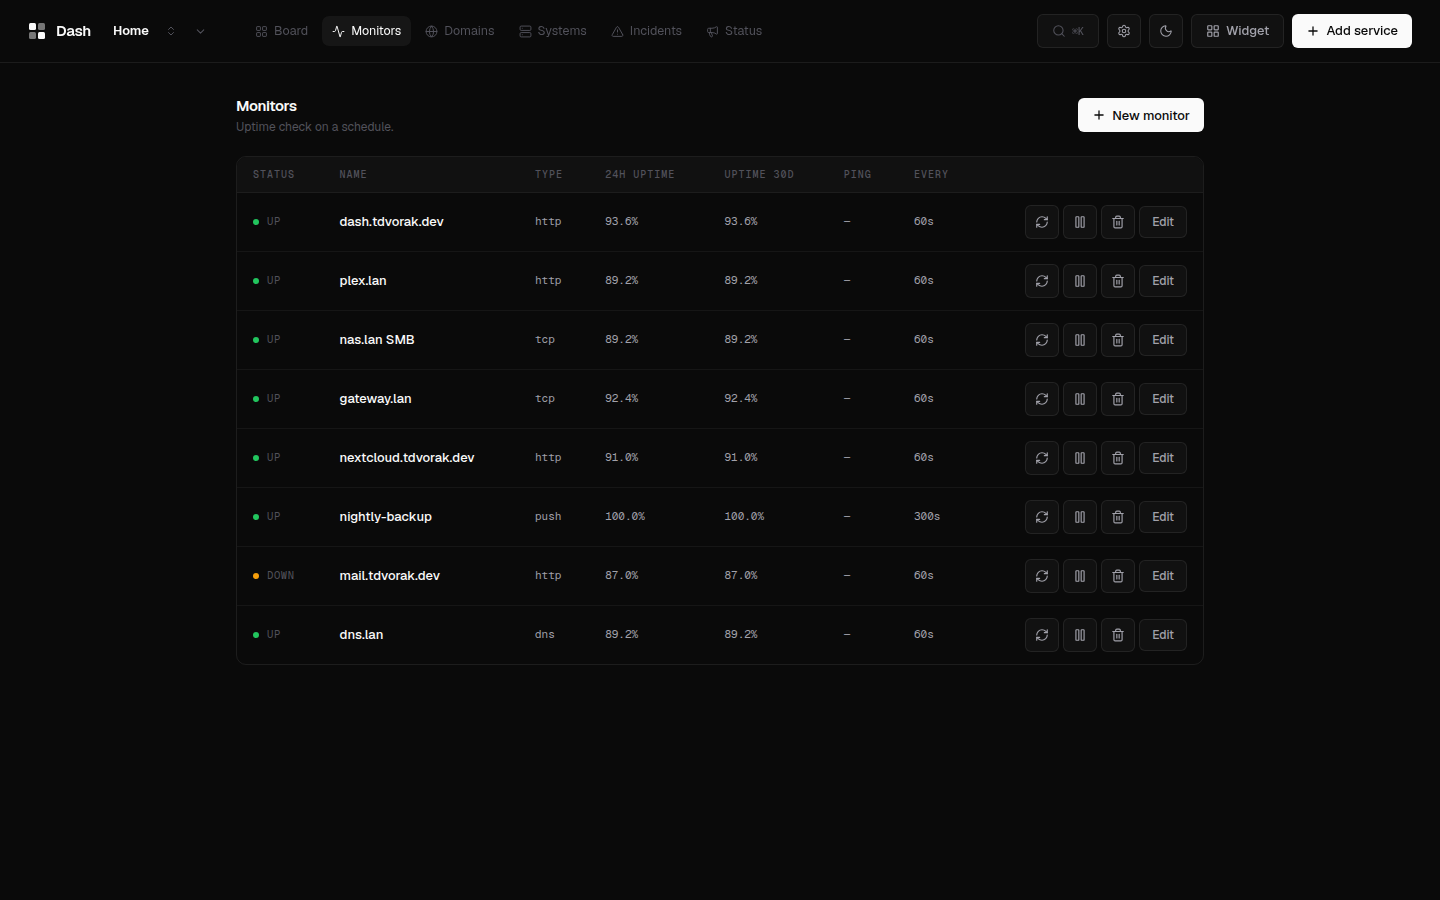The image size is (1440, 900).
Task: Delete the nas.lan SMB monitor
Action: pos(1118,340)
